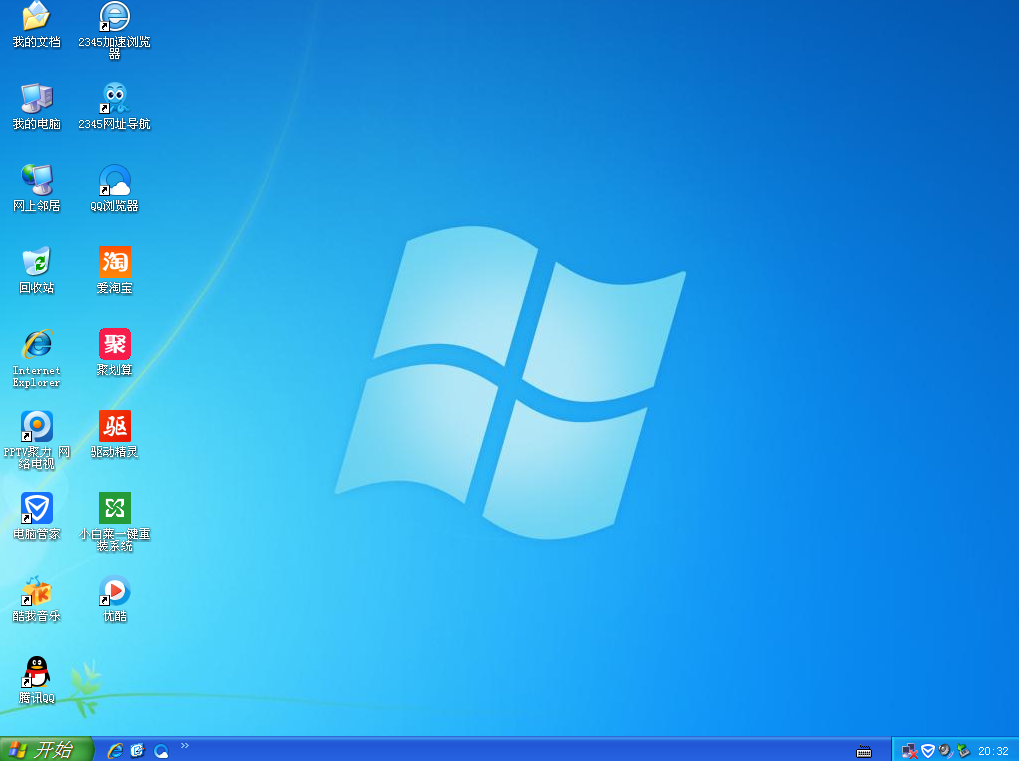
Task: Select the 网上邻居 desktop icon
Action: pyautogui.click(x=36, y=188)
